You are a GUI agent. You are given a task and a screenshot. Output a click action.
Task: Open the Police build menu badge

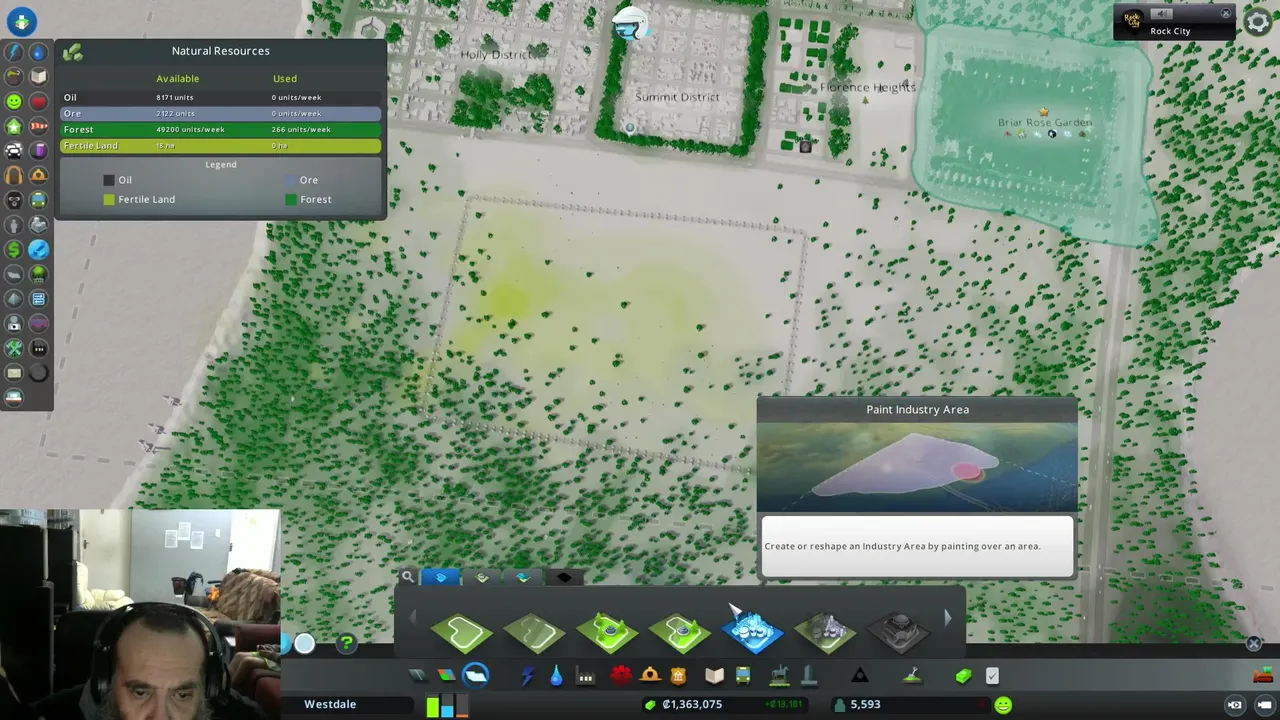pyautogui.click(x=678, y=676)
